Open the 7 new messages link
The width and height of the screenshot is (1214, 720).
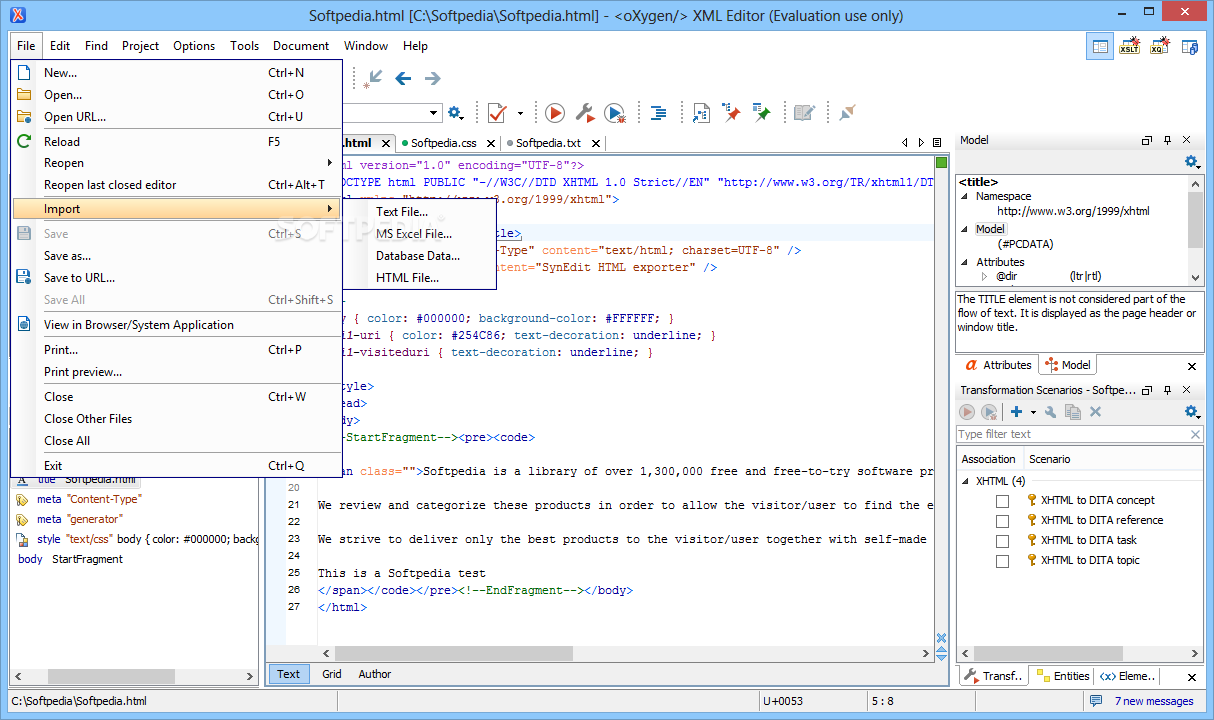click(x=1154, y=701)
